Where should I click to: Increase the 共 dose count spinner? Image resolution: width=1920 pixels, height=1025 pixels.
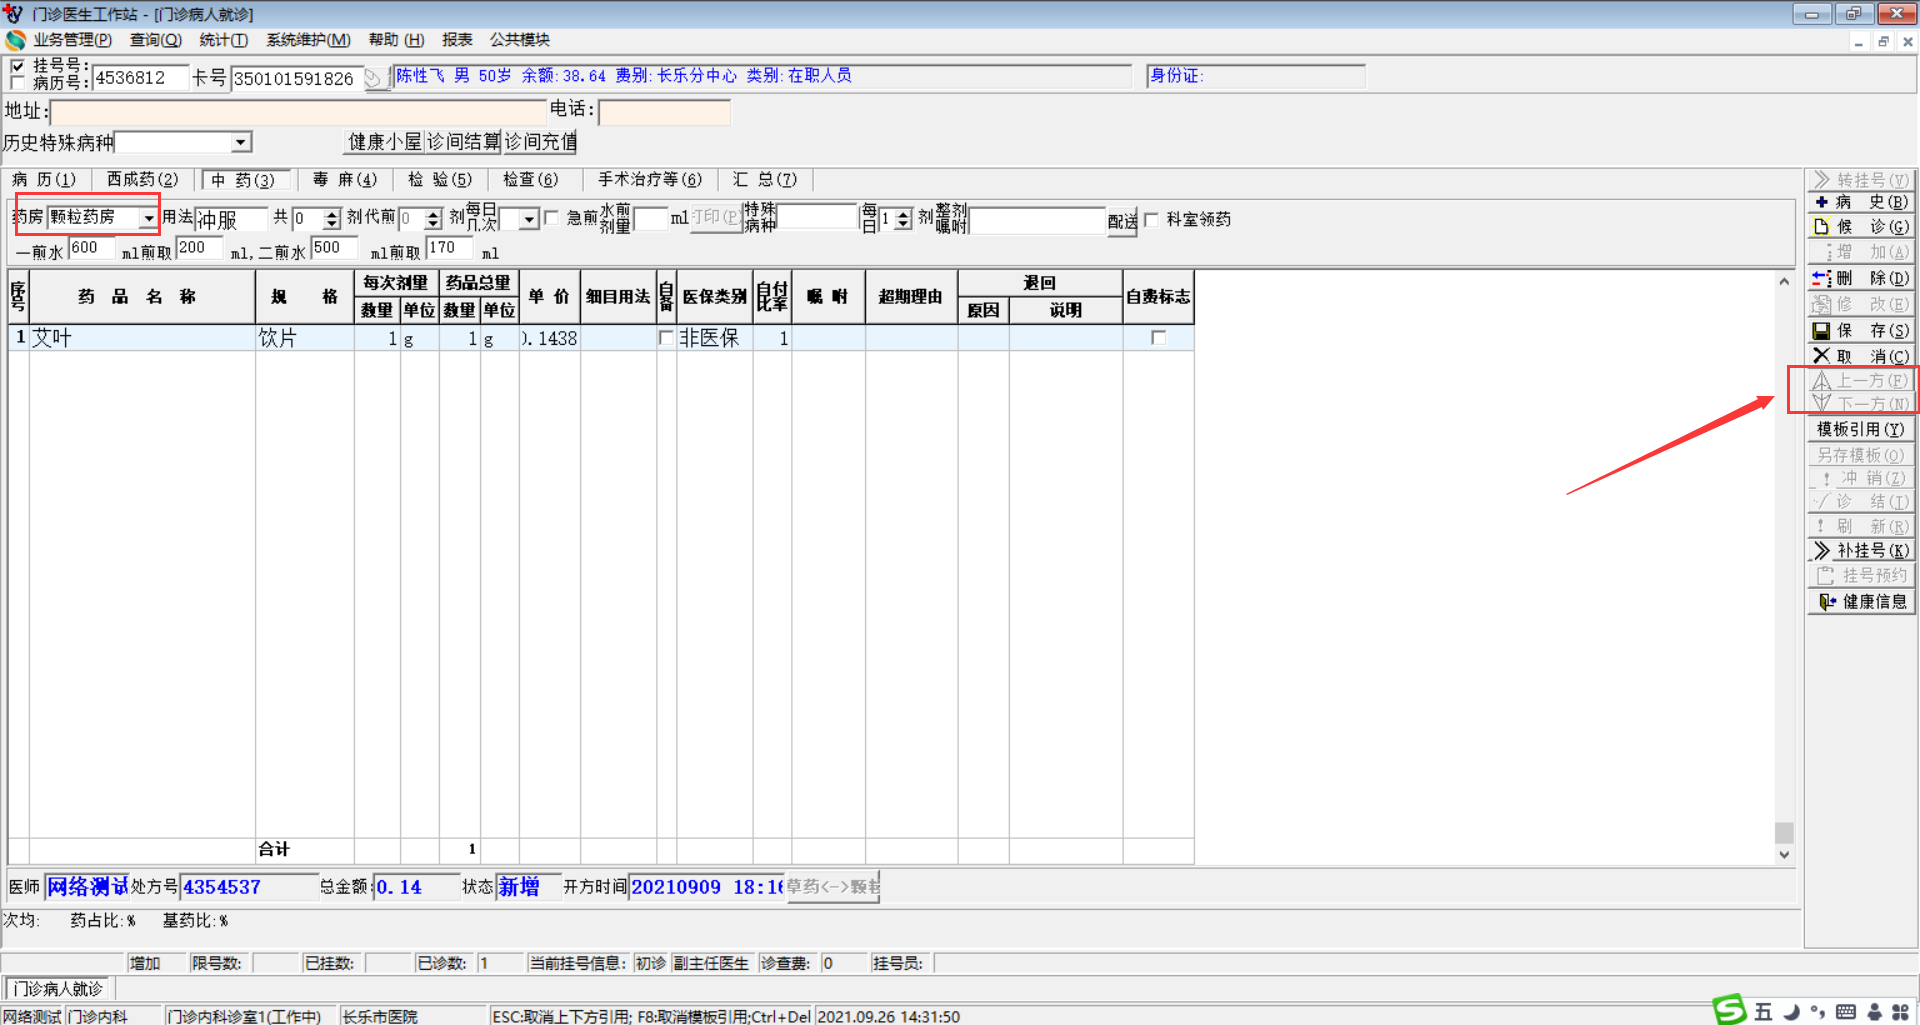coord(332,213)
